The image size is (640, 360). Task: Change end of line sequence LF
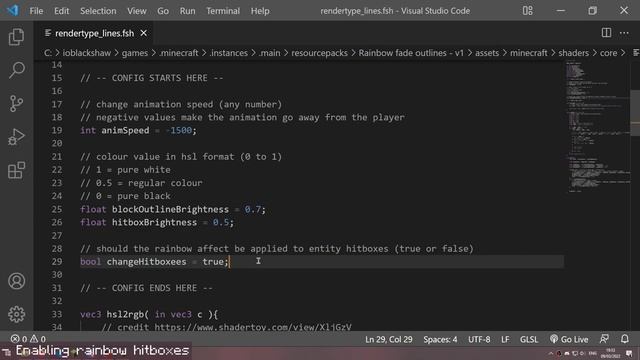point(505,339)
